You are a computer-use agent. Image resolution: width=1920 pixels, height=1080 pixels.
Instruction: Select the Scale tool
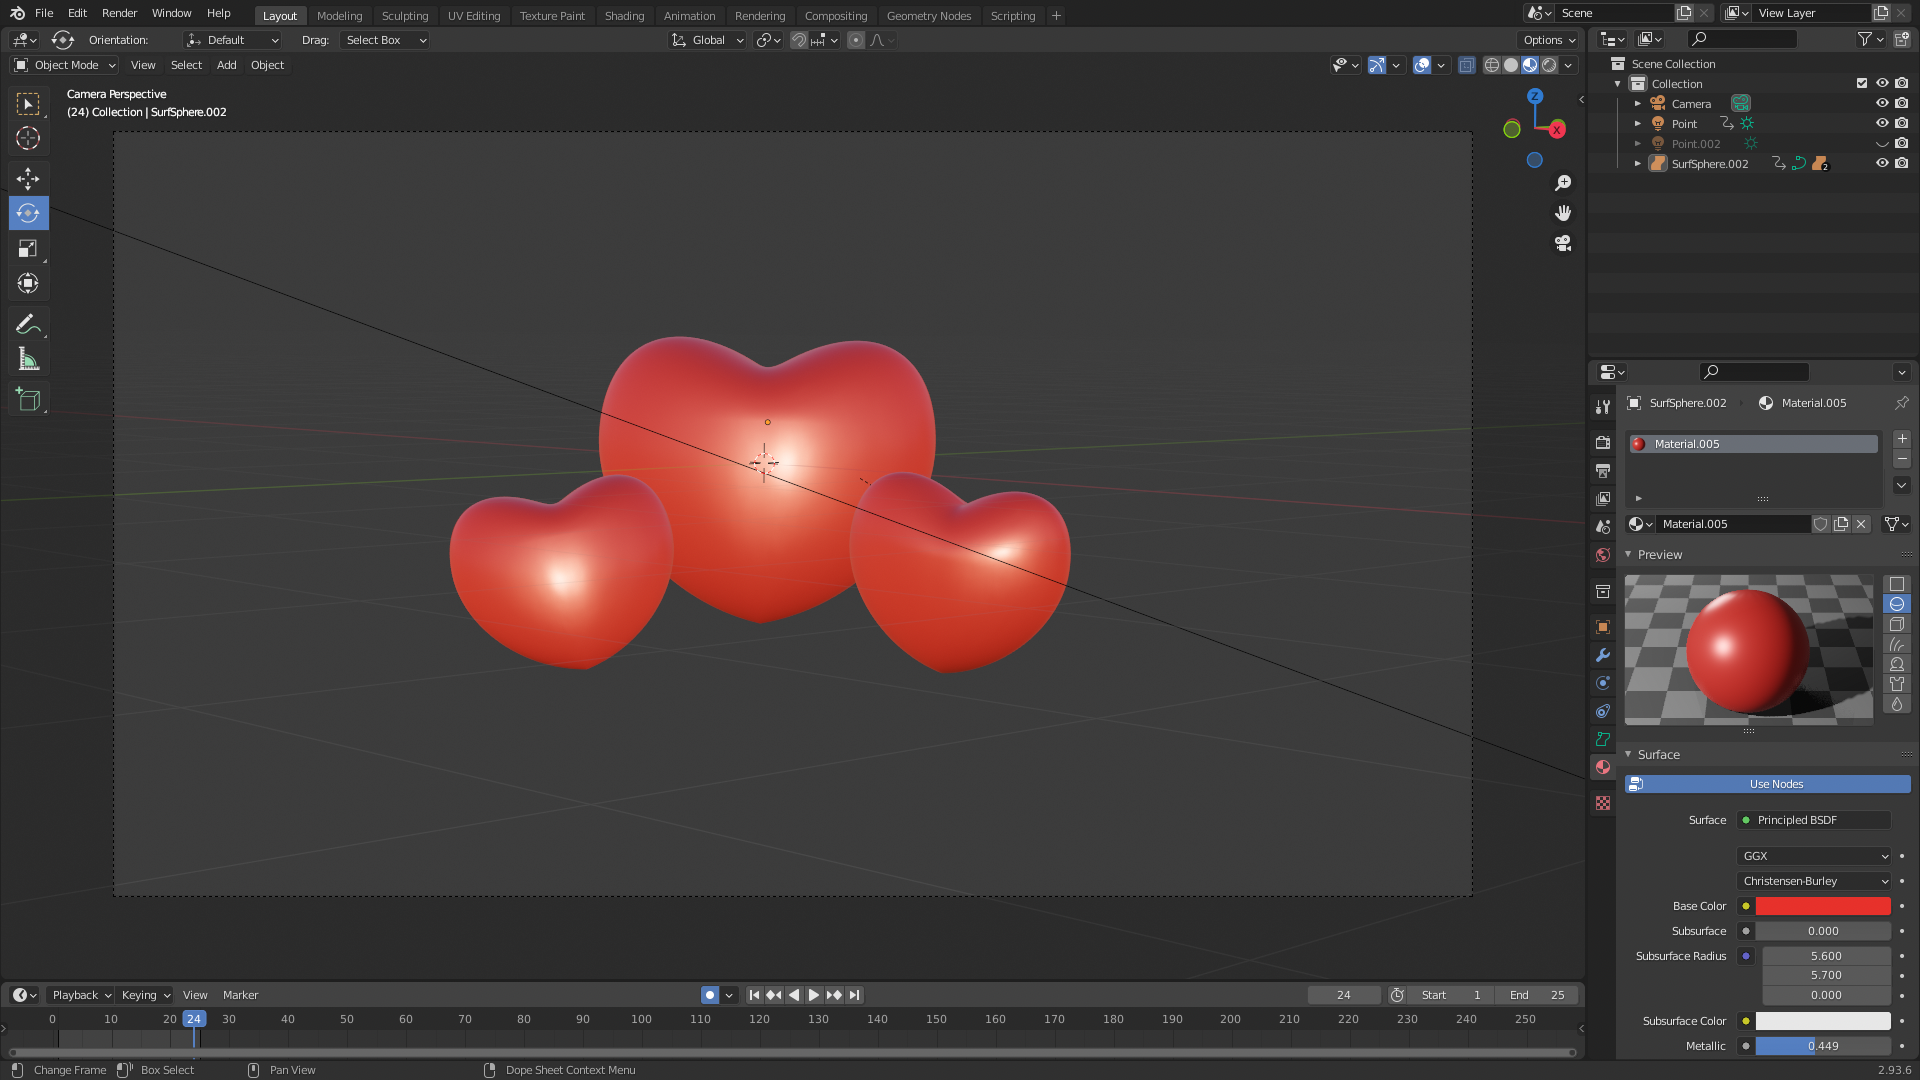click(28, 248)
